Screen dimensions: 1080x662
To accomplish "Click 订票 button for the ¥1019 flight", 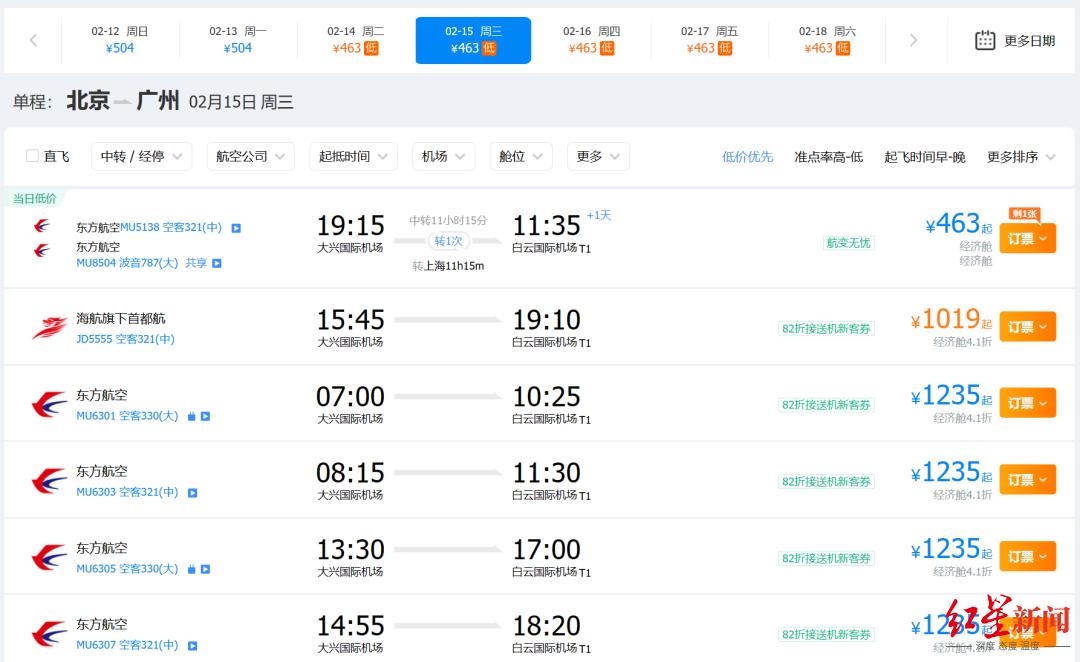I will [x=1027, y=327].
